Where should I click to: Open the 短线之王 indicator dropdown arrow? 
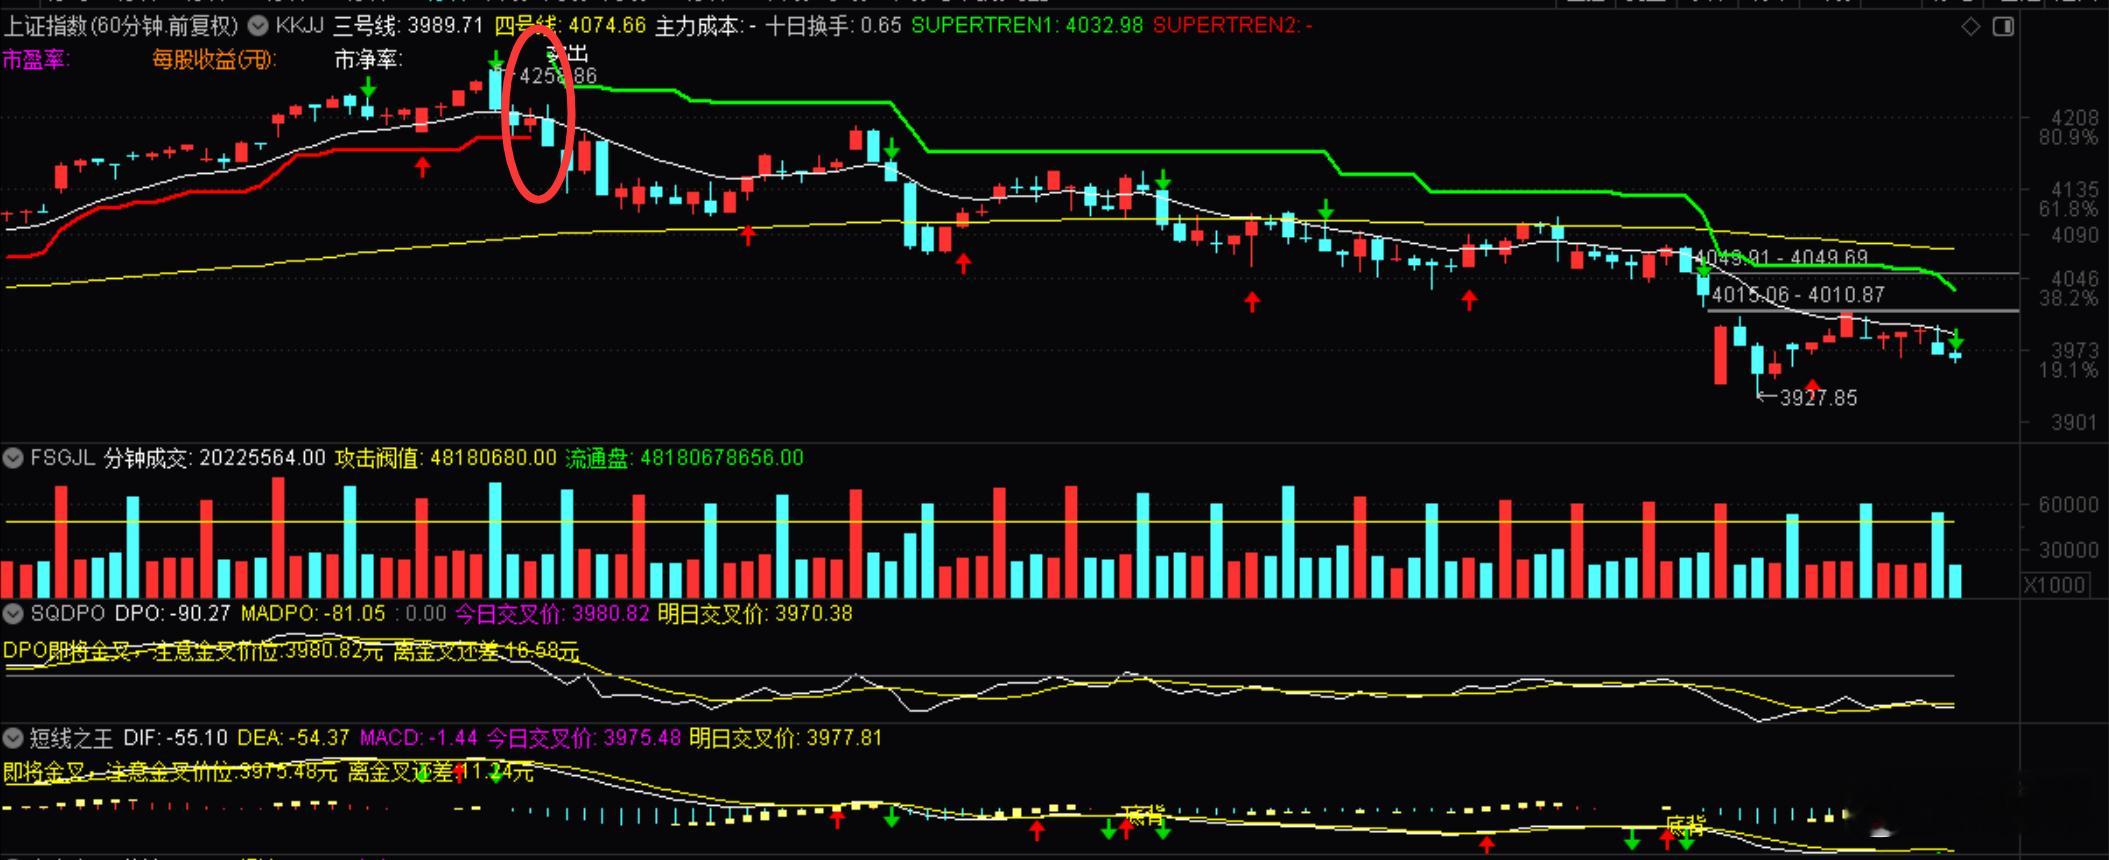[x=13, y=738]
